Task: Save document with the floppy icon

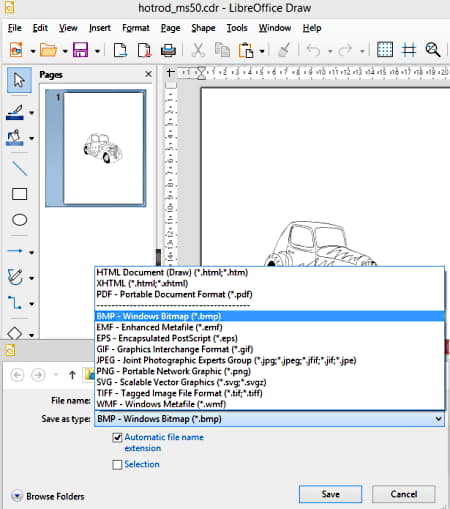Action: point(80,50)
